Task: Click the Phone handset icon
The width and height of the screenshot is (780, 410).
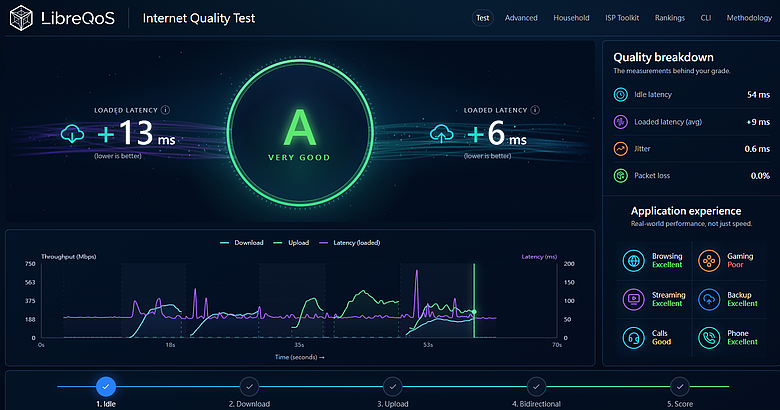Action: pyautogui.click(x=709, y=338)
